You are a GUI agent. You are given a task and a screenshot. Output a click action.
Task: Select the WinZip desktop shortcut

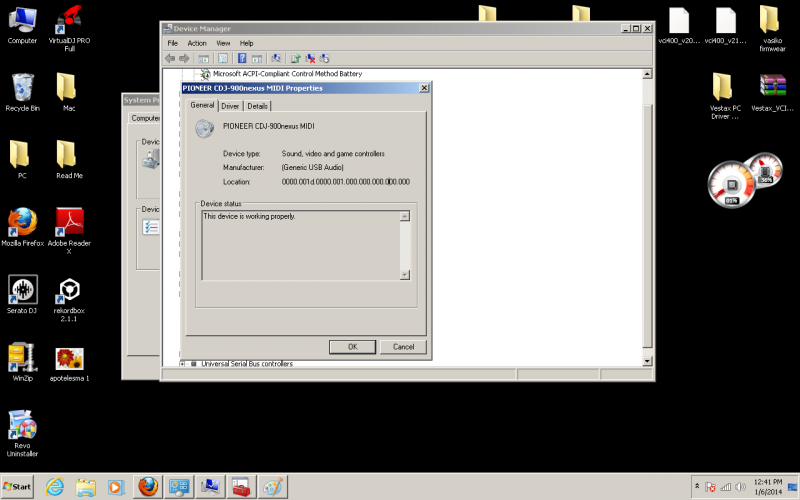(x=22, y=362)
